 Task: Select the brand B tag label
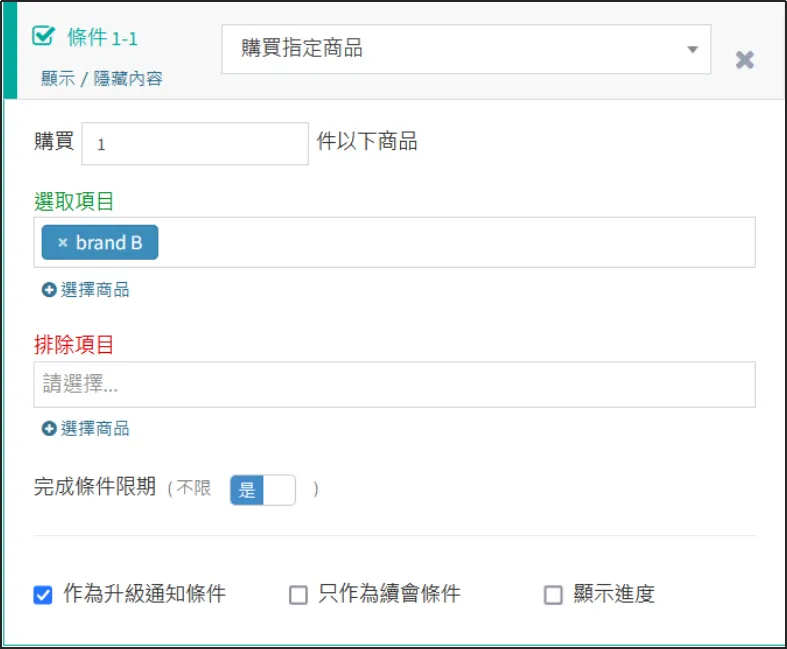click(109, 243)
